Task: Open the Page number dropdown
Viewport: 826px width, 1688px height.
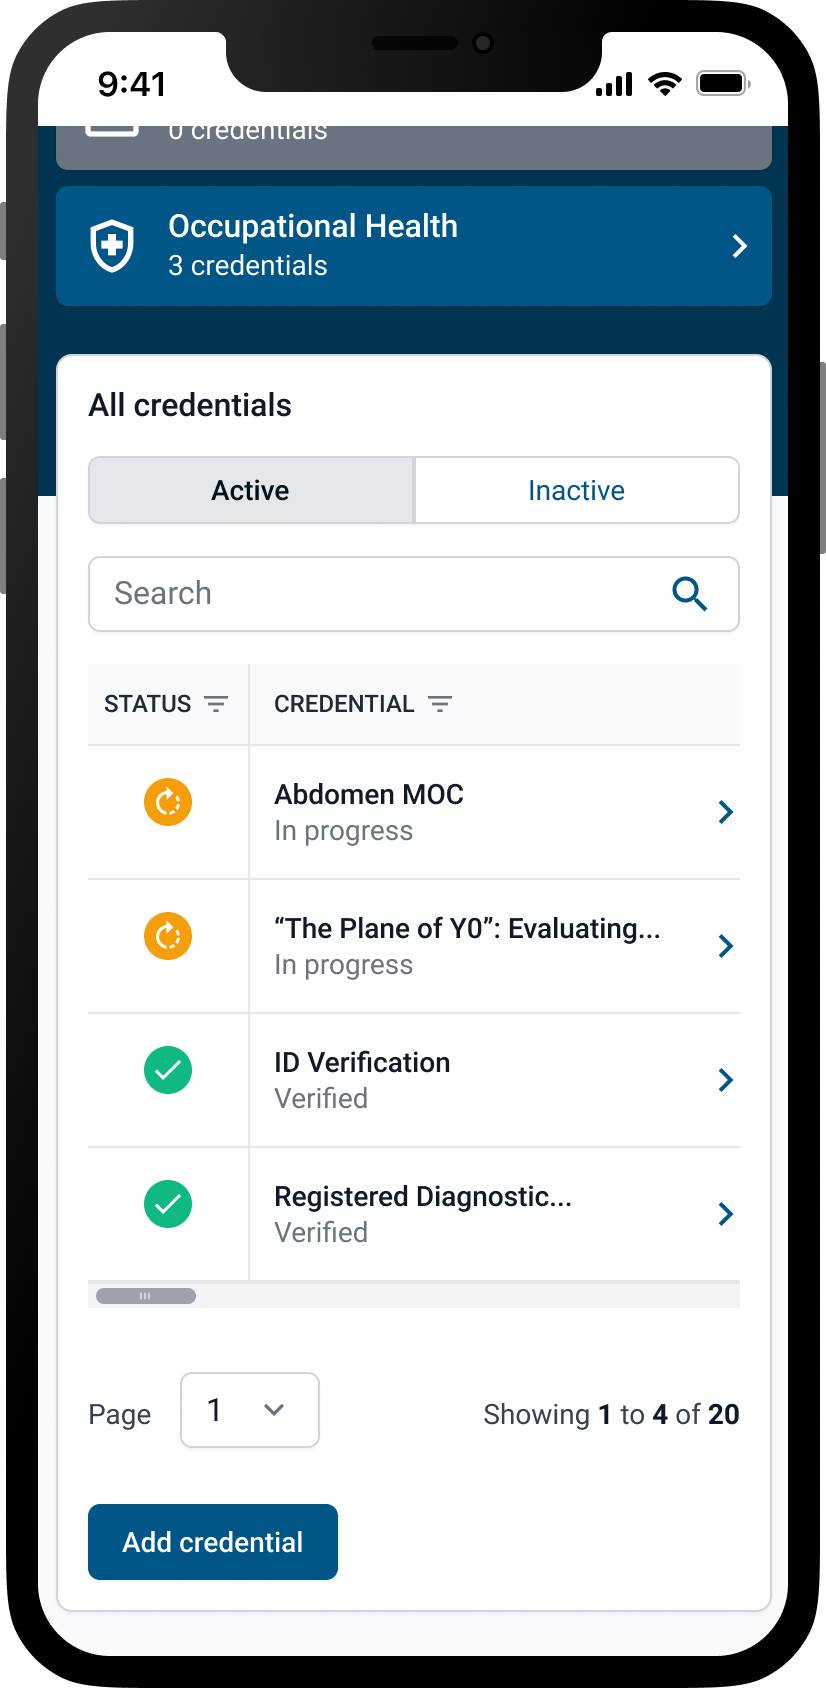Action: (x=250, y=1410)
